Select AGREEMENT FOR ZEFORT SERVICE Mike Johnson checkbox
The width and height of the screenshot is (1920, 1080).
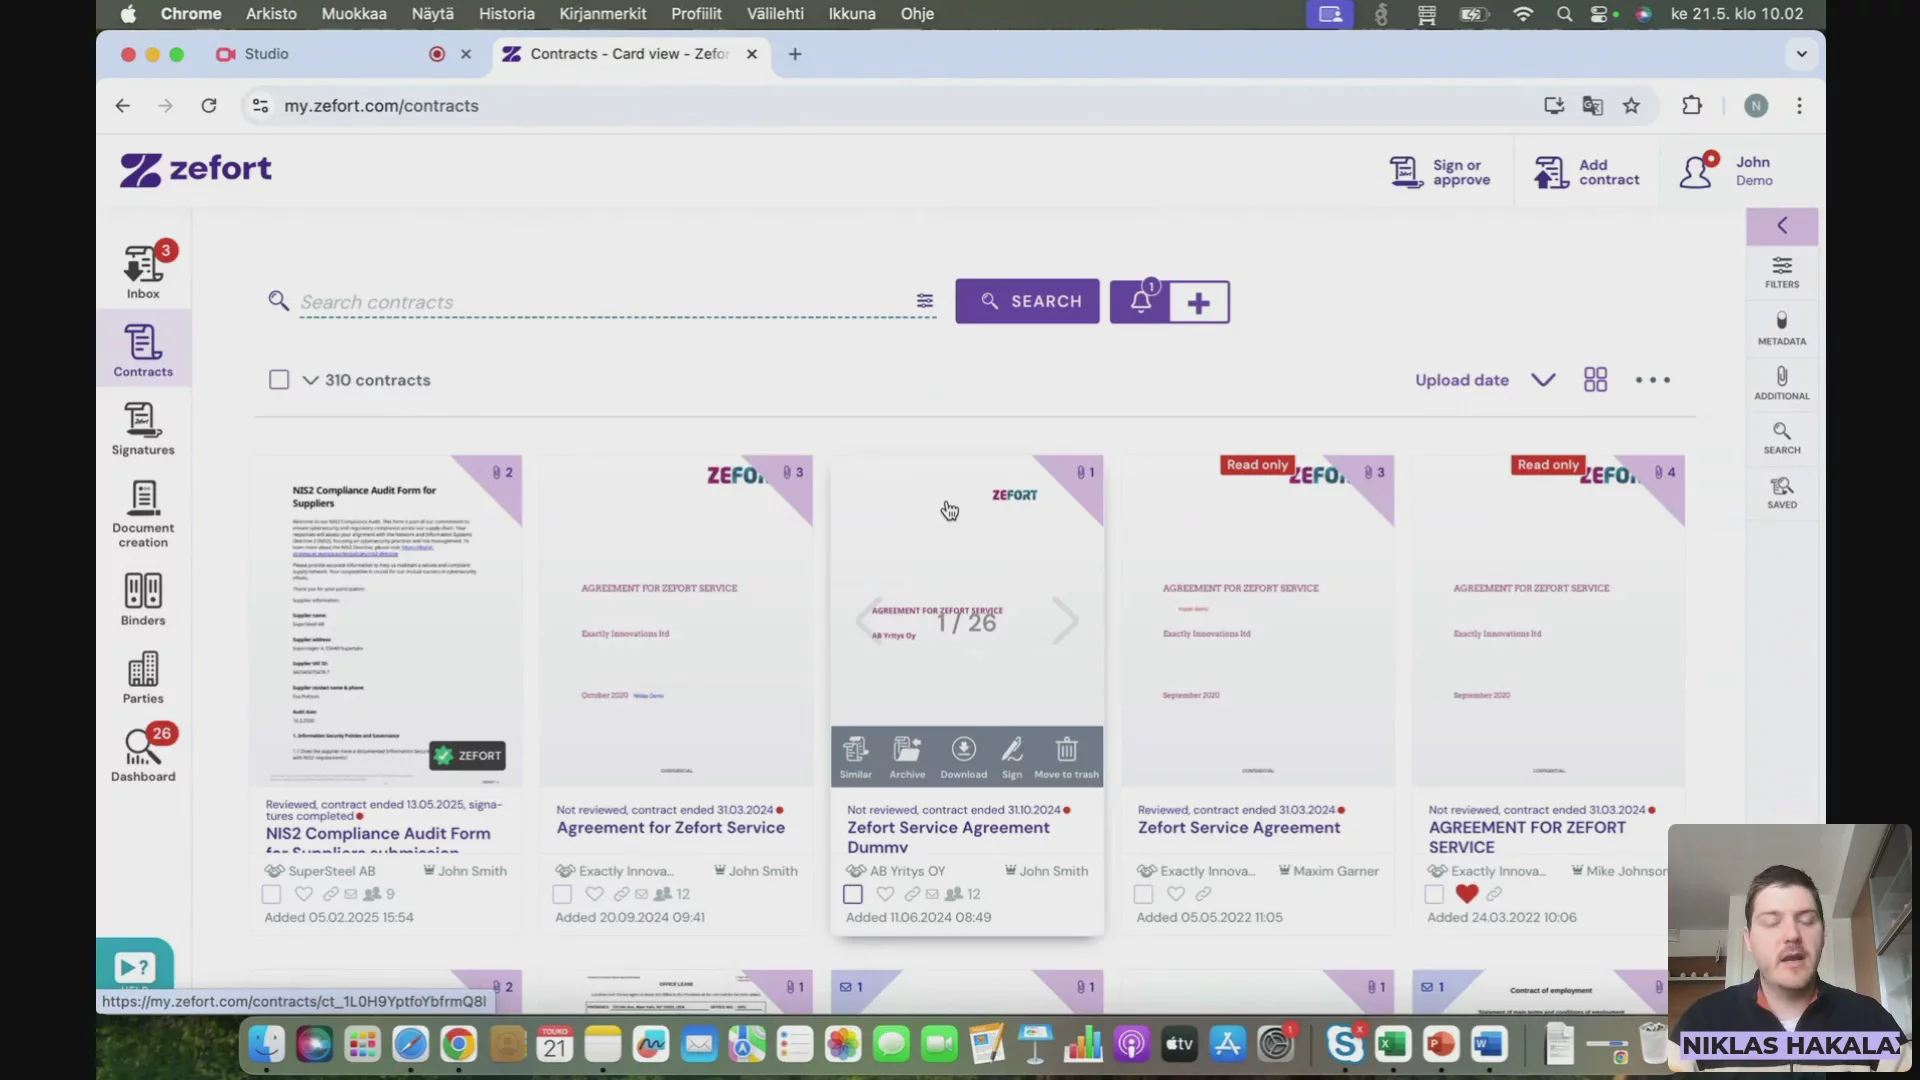click(x=1434, y=894)
